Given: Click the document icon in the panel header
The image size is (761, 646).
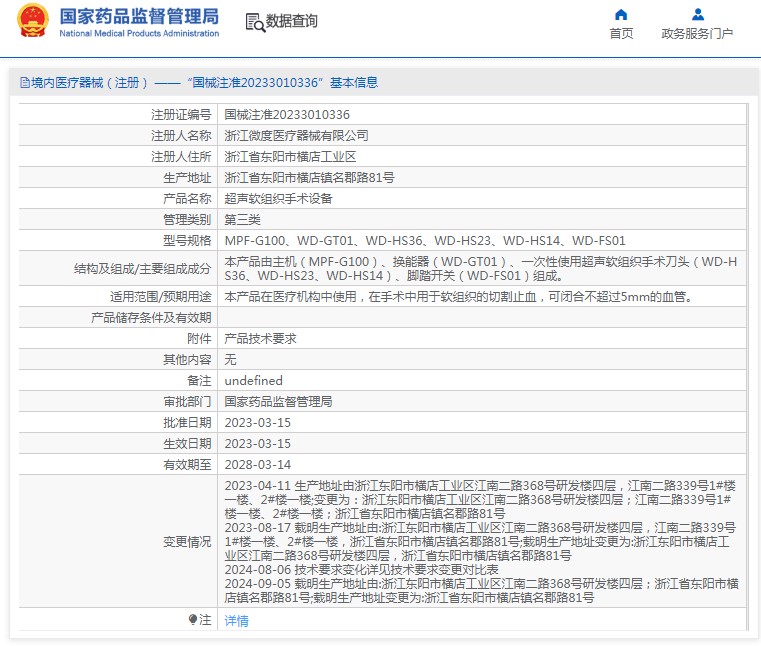Looking at the screenshot, I should tap(23, 83).
